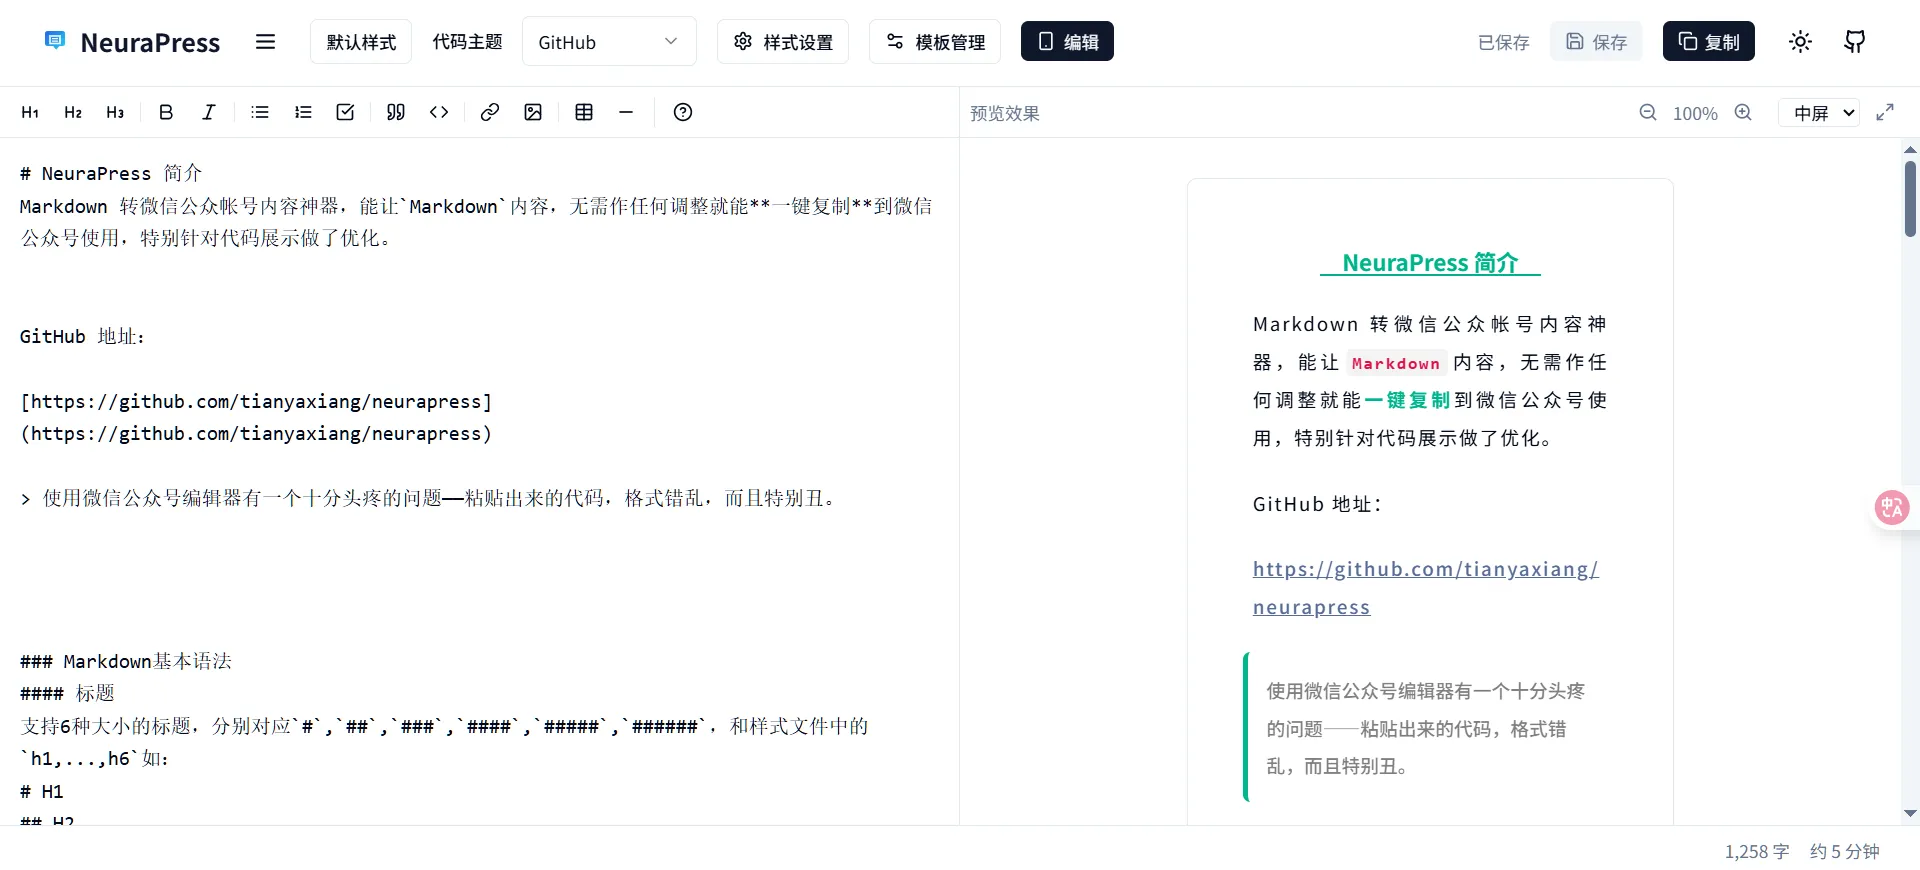Apply bold formatting from toolbar
Image resolution: width=1920 pixels, height=870 pixels.
(166, 112)
